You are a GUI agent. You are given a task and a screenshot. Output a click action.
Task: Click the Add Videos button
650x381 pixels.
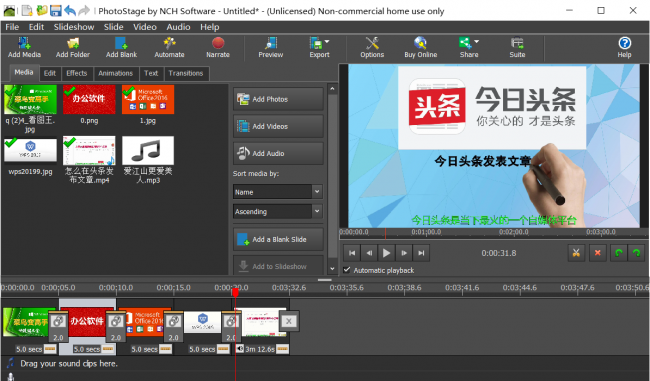(278, 126)
